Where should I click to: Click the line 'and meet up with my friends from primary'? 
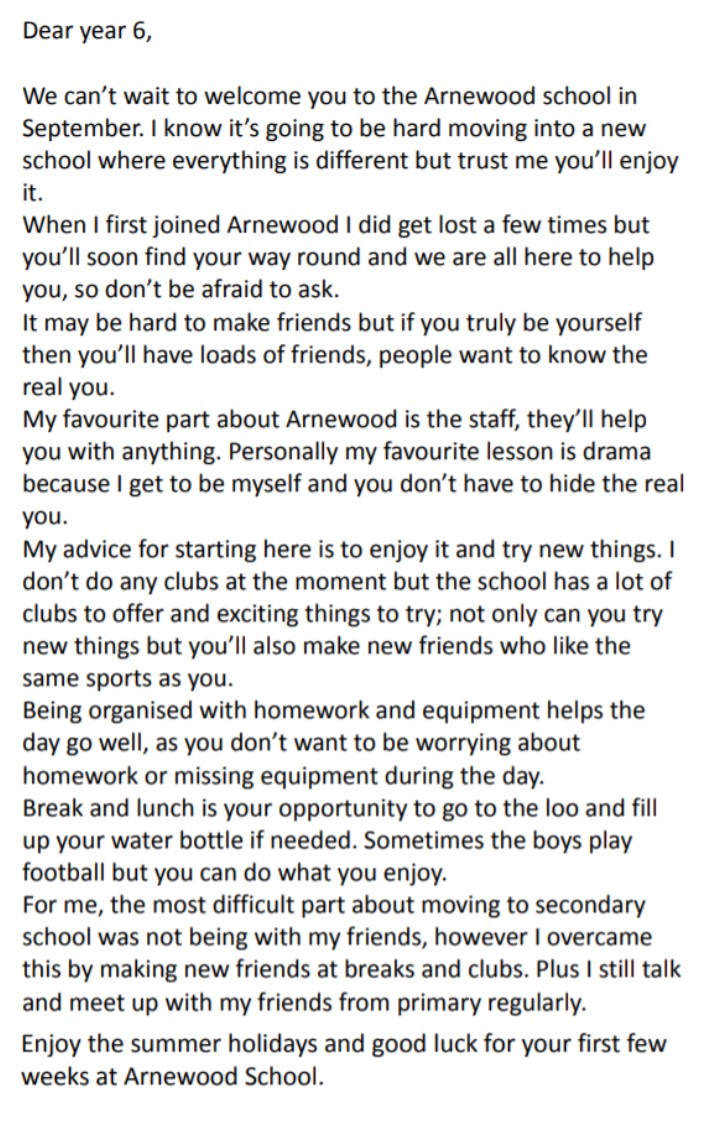click(x=304, y=1003)
